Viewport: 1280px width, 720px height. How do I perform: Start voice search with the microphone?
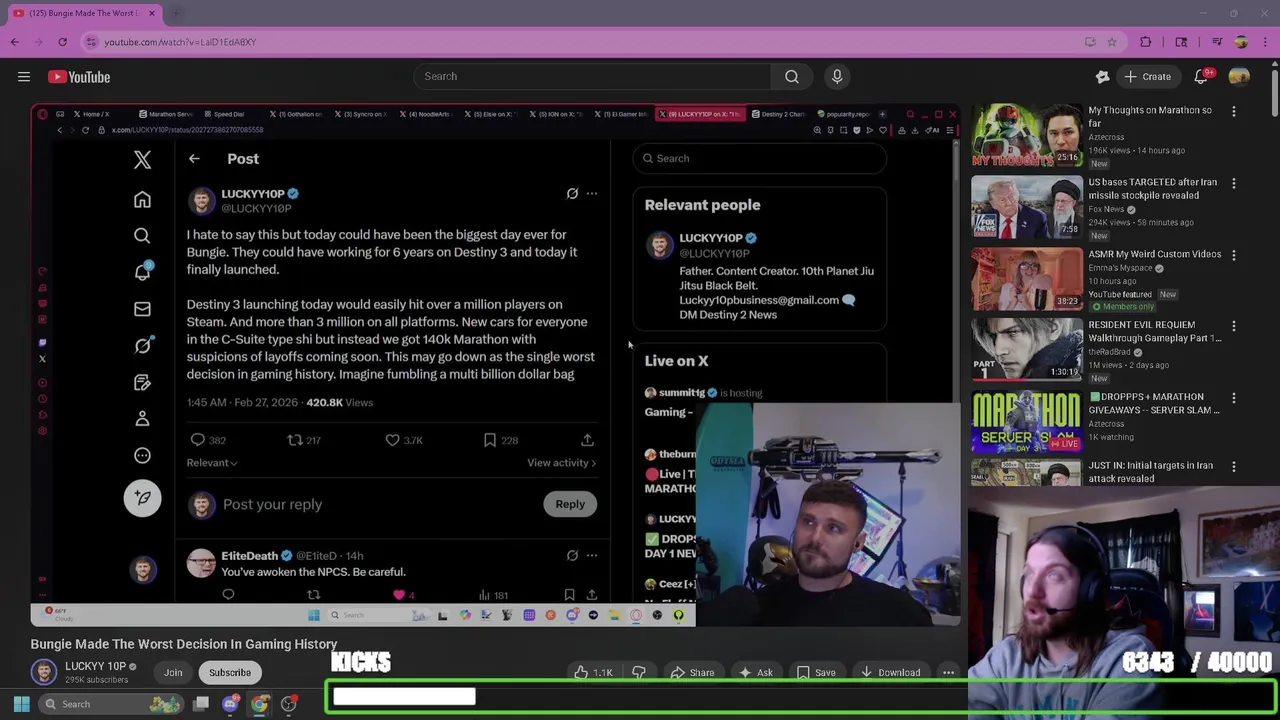pos(837,76)
